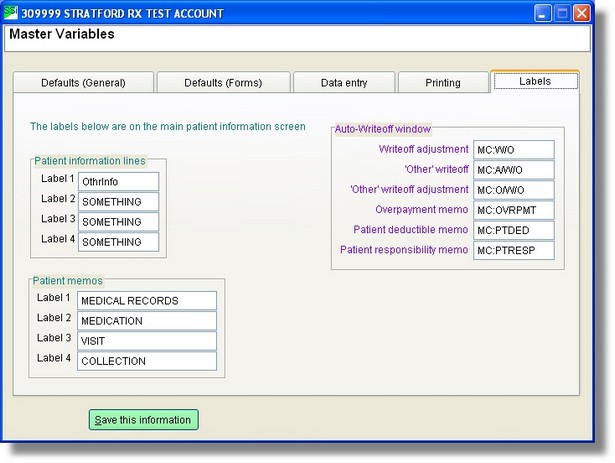Click the Patient deductible memo label text

click(x=411, y=230)
